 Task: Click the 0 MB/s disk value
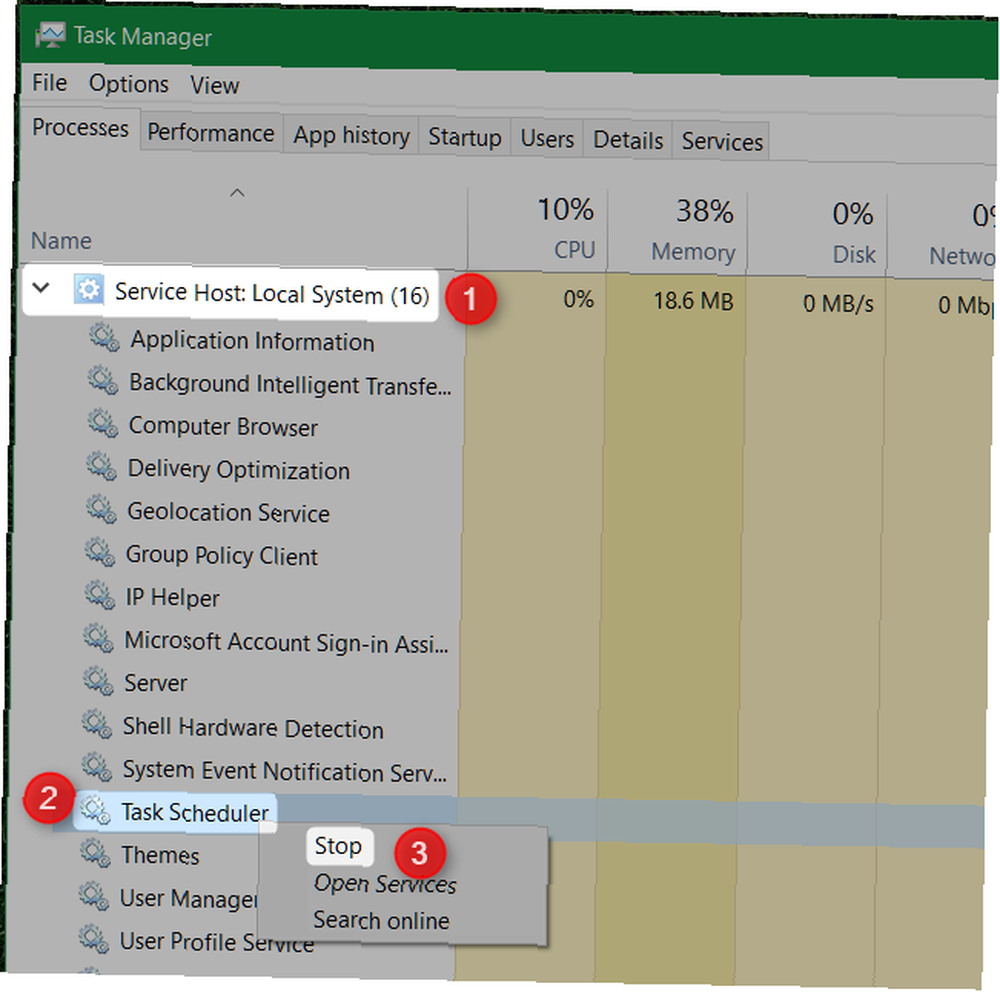point(838,304)
